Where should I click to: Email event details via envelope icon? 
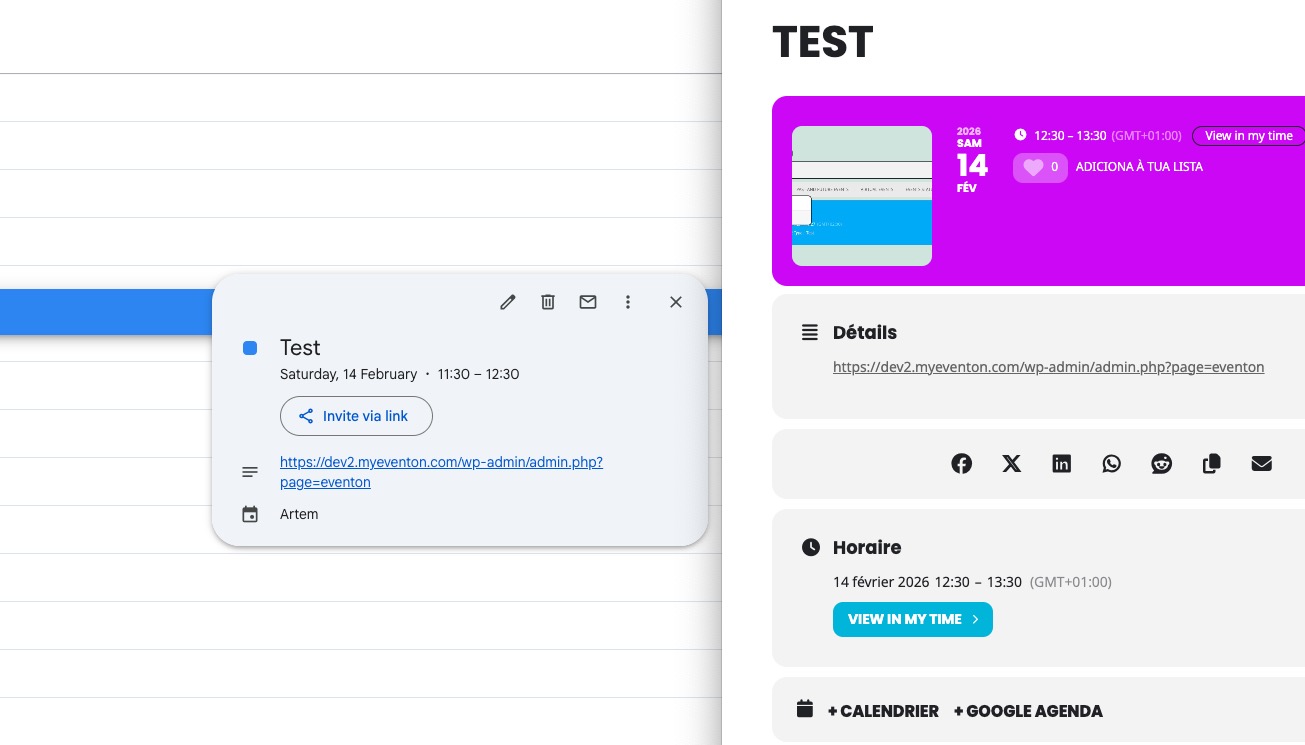[x=588, y=302]
